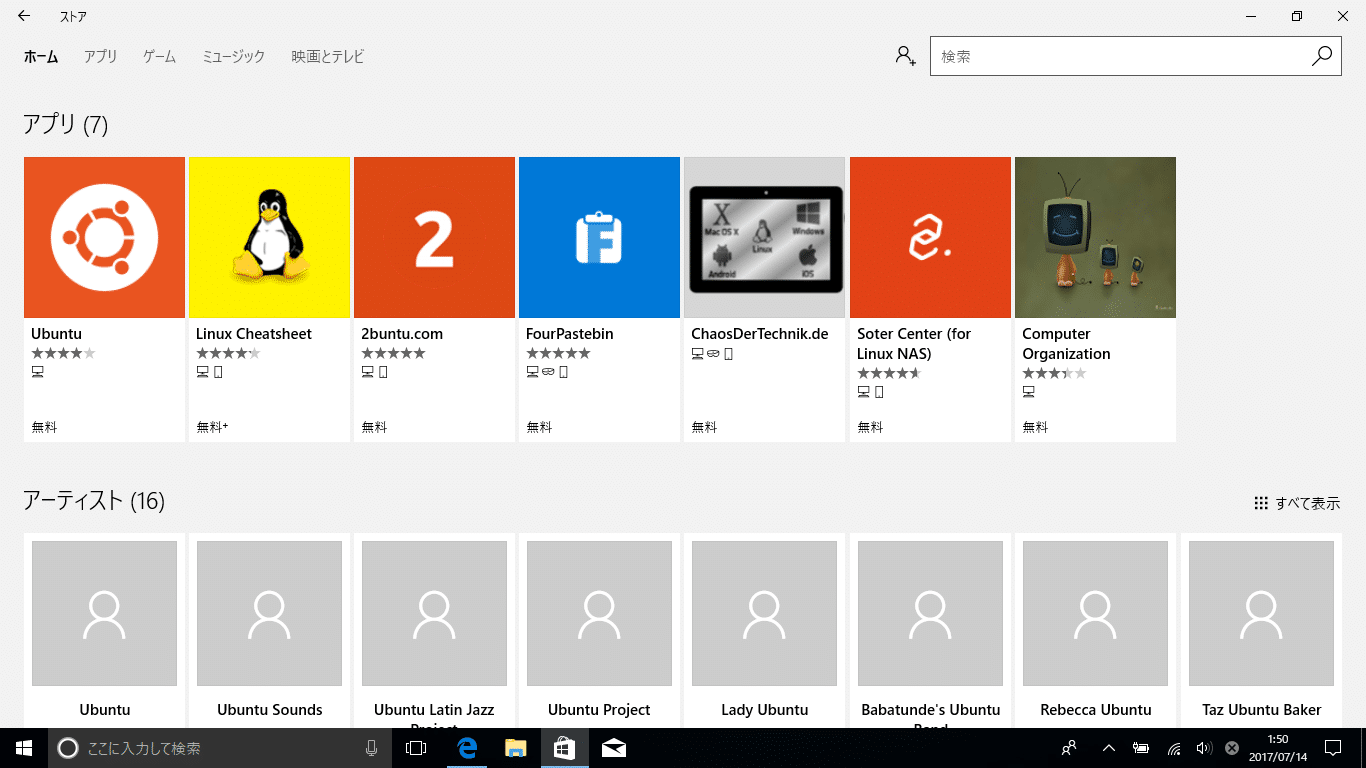Select artist avatar for Ubuntu Sounds
This screenshot has height=768, width=1366.
269,614
